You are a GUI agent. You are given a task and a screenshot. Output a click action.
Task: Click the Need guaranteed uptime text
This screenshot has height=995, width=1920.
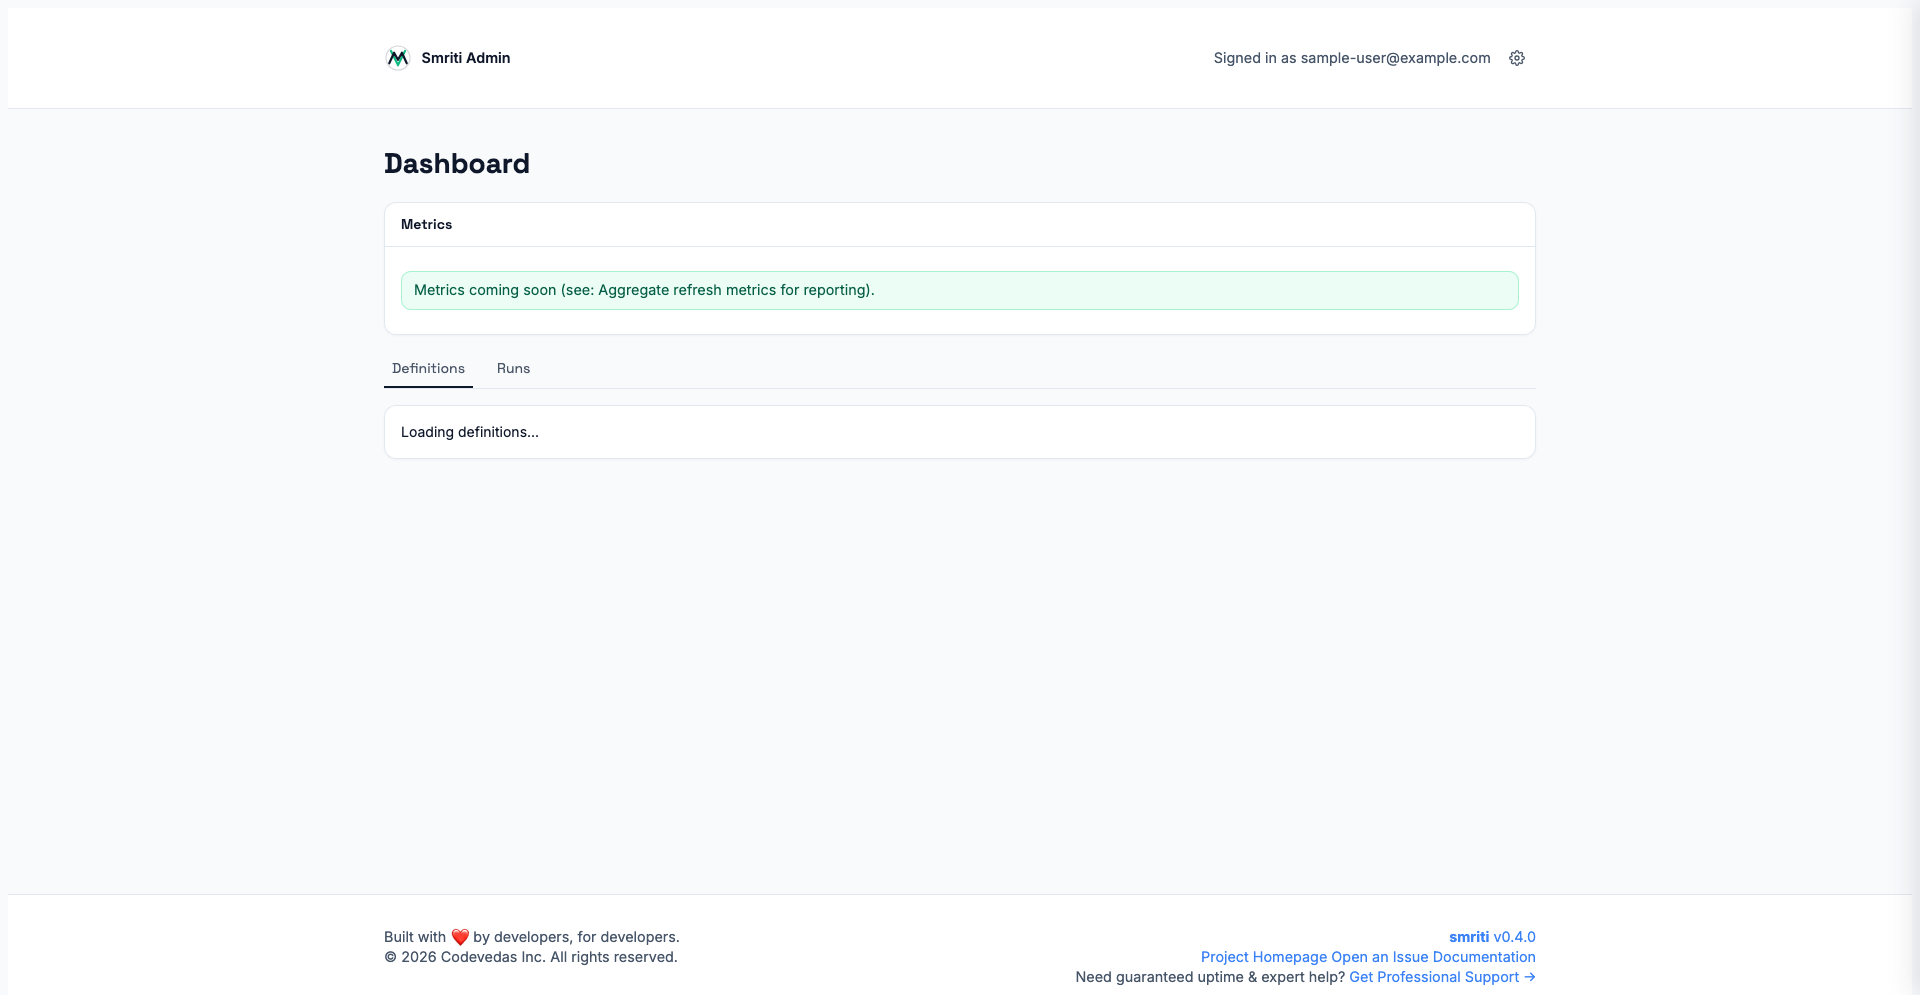click(x=1209, y=977)
